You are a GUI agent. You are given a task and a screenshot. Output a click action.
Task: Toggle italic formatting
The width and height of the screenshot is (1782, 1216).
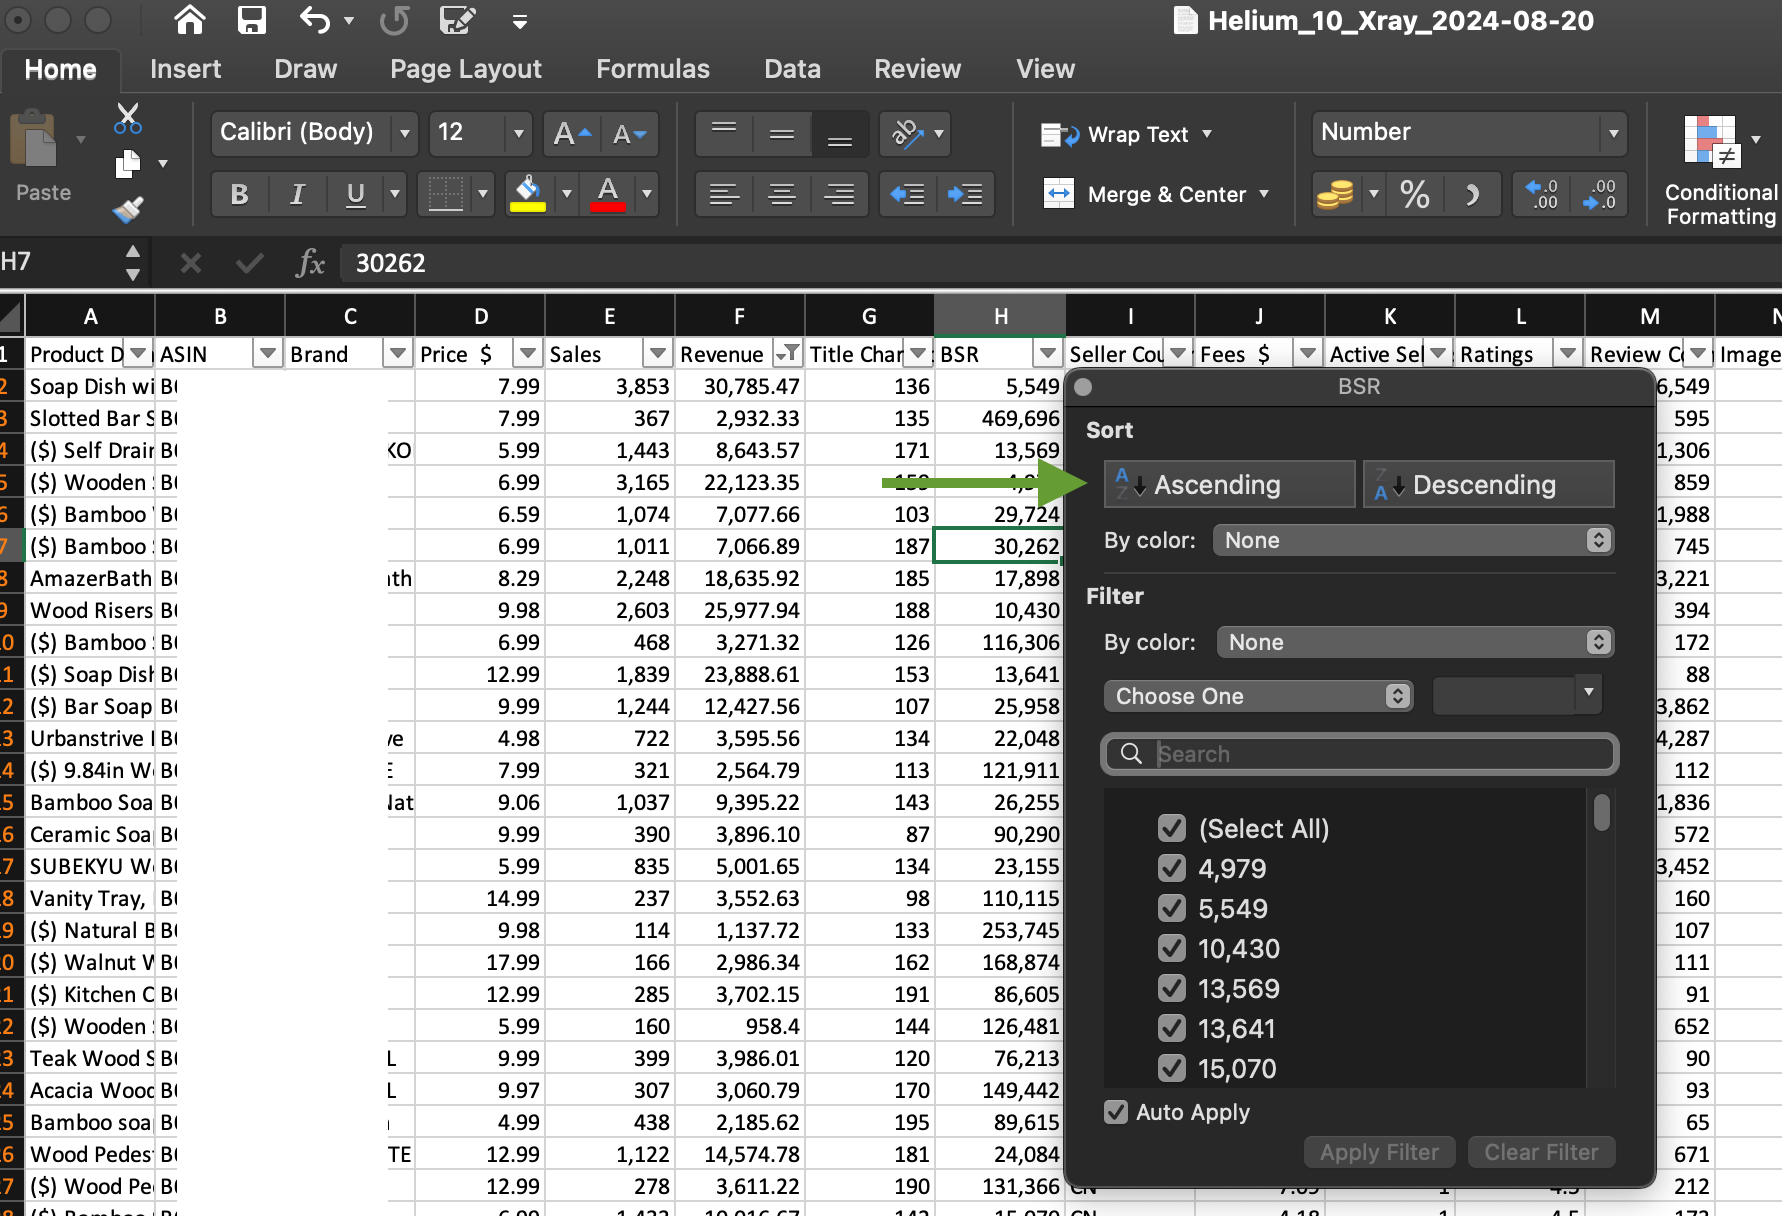[297, 194]
